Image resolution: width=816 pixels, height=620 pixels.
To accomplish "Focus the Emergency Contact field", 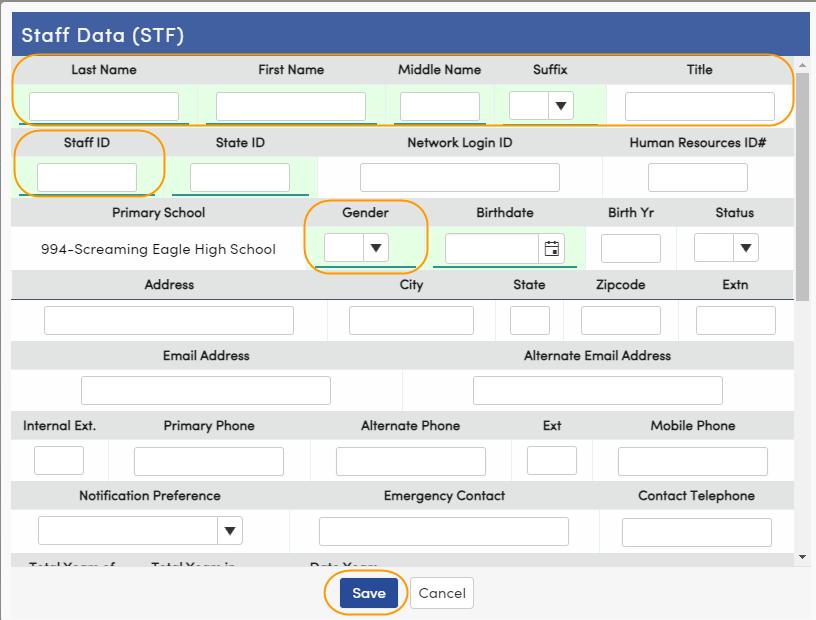I will pos(444,532).
